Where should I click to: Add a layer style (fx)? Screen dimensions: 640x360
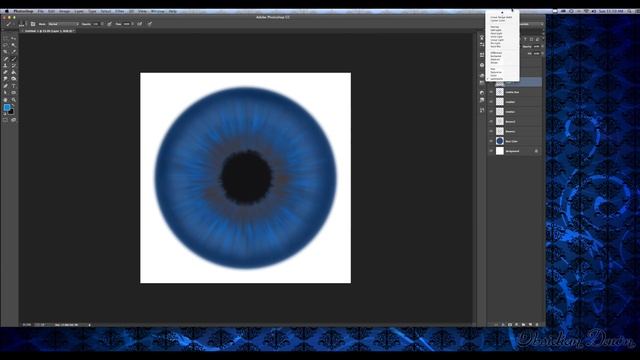pyautogui.click(x=503, y=324)
